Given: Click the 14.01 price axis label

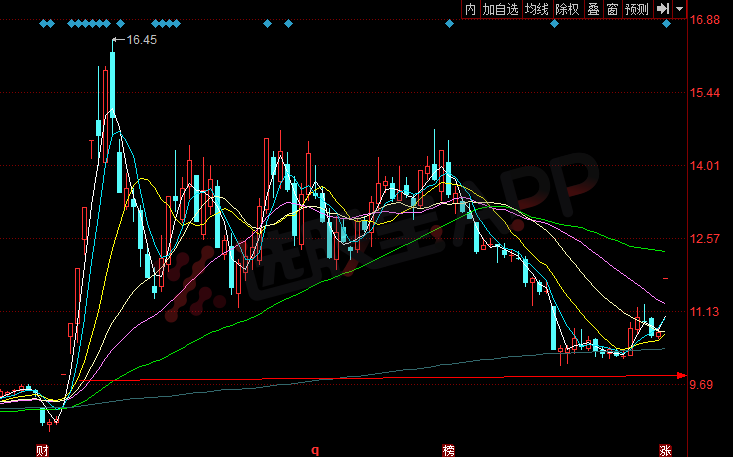Looking at the screenshot, I should click(x=705, y=166).
